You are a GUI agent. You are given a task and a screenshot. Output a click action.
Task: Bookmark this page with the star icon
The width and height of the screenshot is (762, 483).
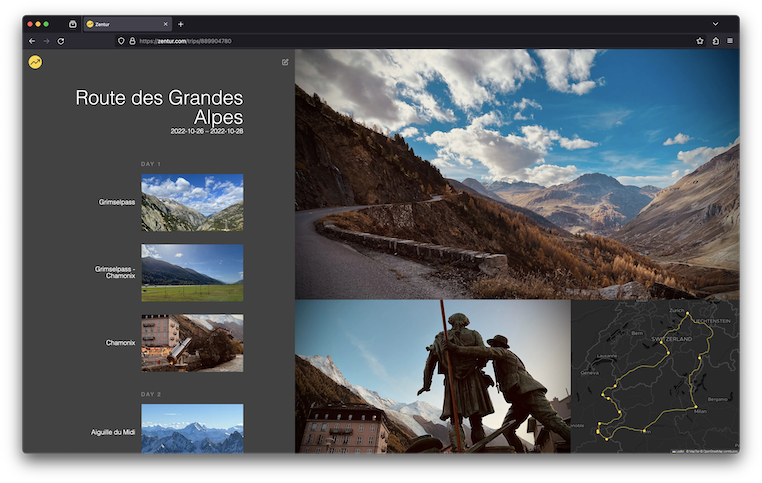[x=700, y=41]
